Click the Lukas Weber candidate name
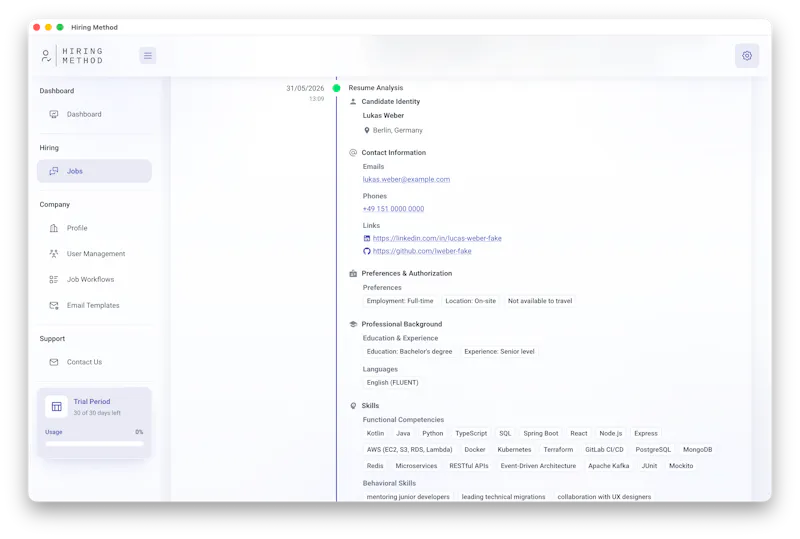The width and height of the screenshot is (800, 539). click(x=383, y=116)
